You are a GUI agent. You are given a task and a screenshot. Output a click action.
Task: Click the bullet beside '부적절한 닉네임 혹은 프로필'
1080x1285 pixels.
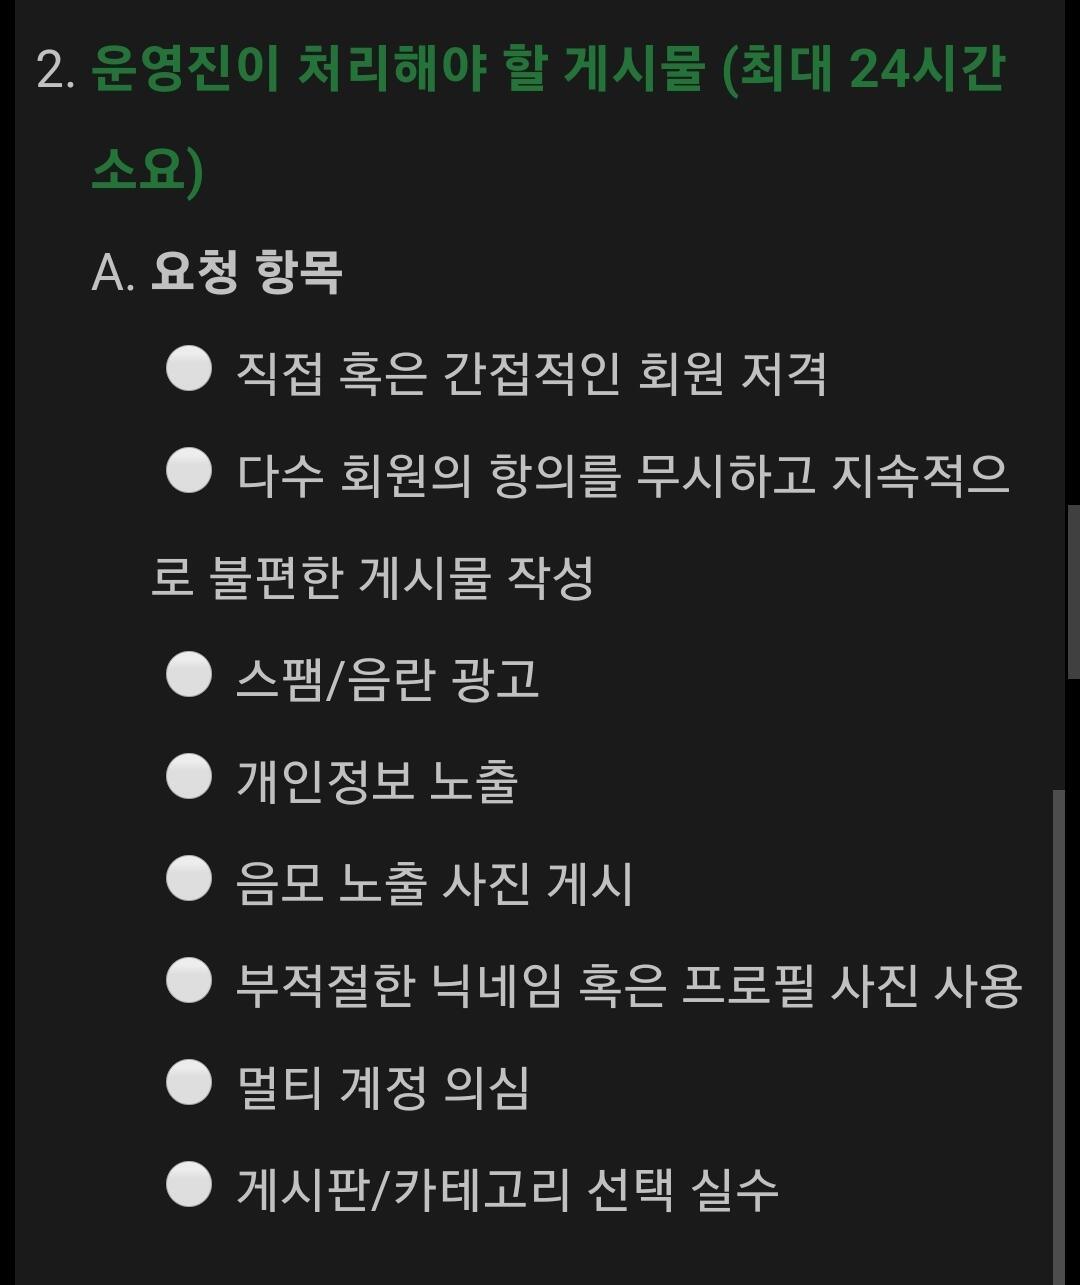[x=188, y=981]
